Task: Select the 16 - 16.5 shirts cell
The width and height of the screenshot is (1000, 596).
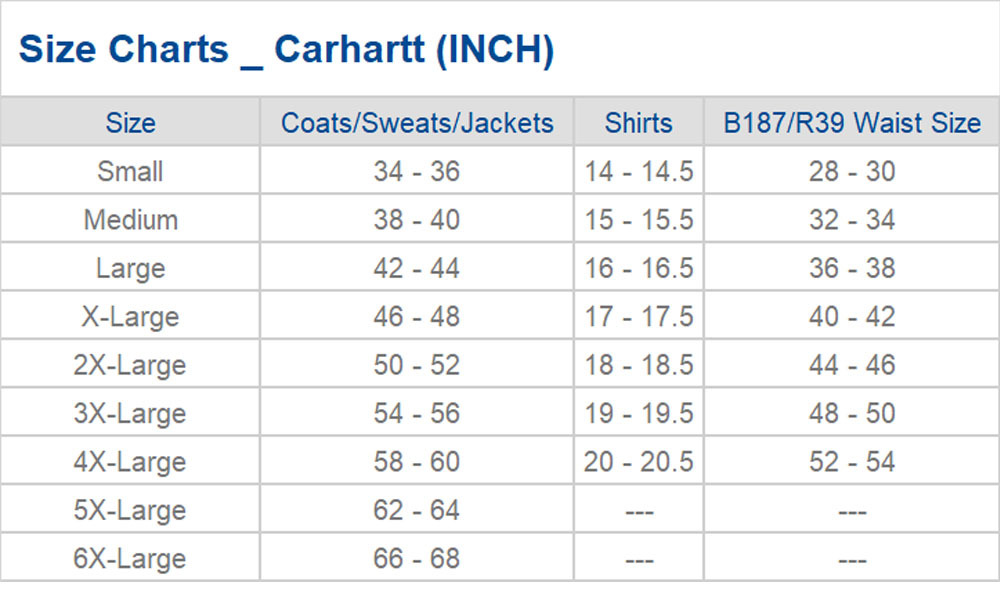Action: click(639, 268)
